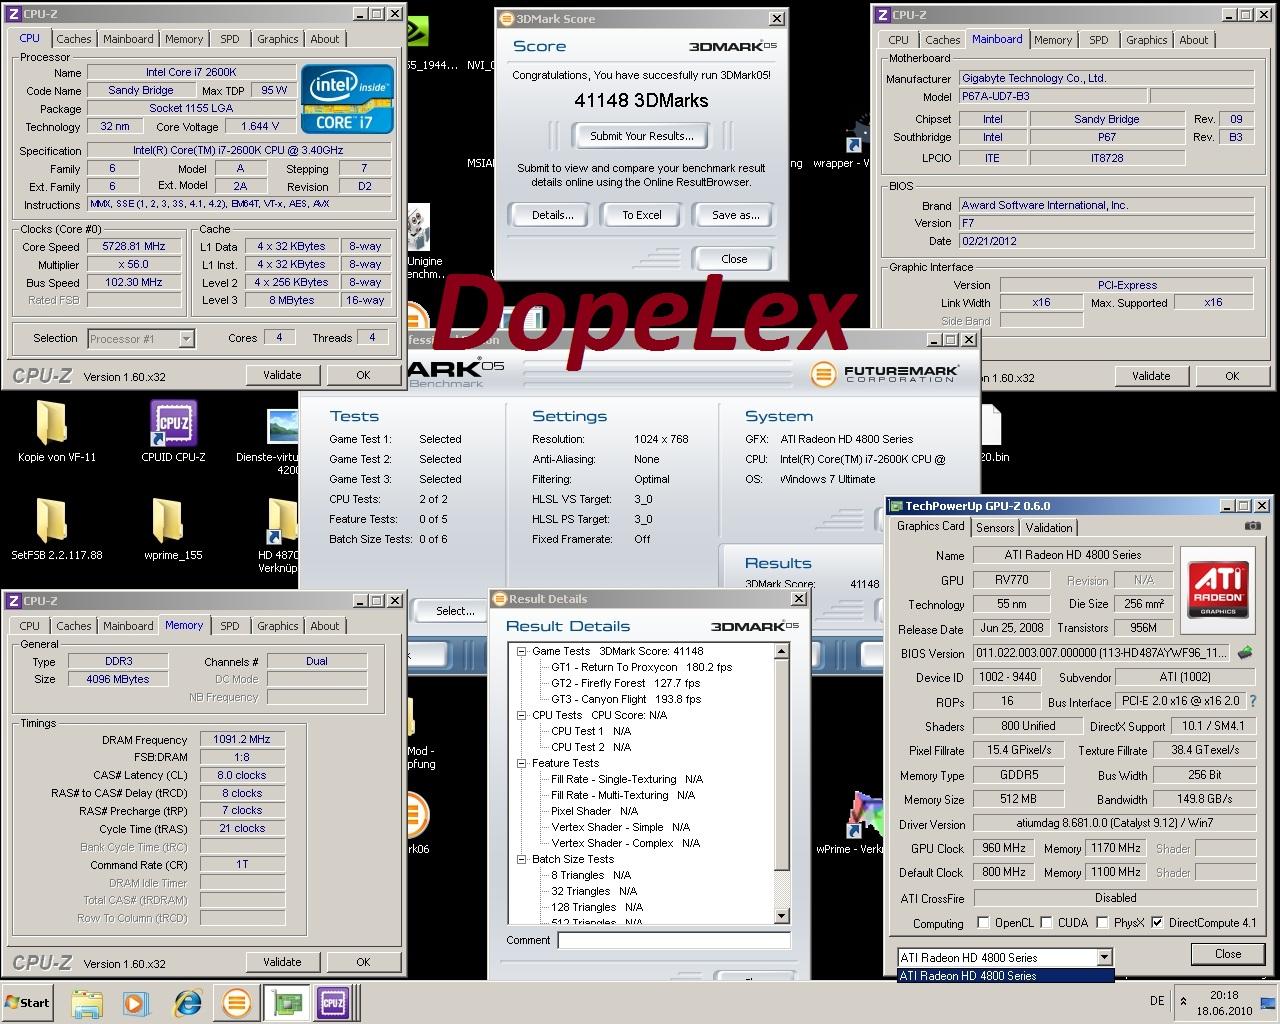Open Caches tab in CPU-Z Memory window

click(74, 626)
